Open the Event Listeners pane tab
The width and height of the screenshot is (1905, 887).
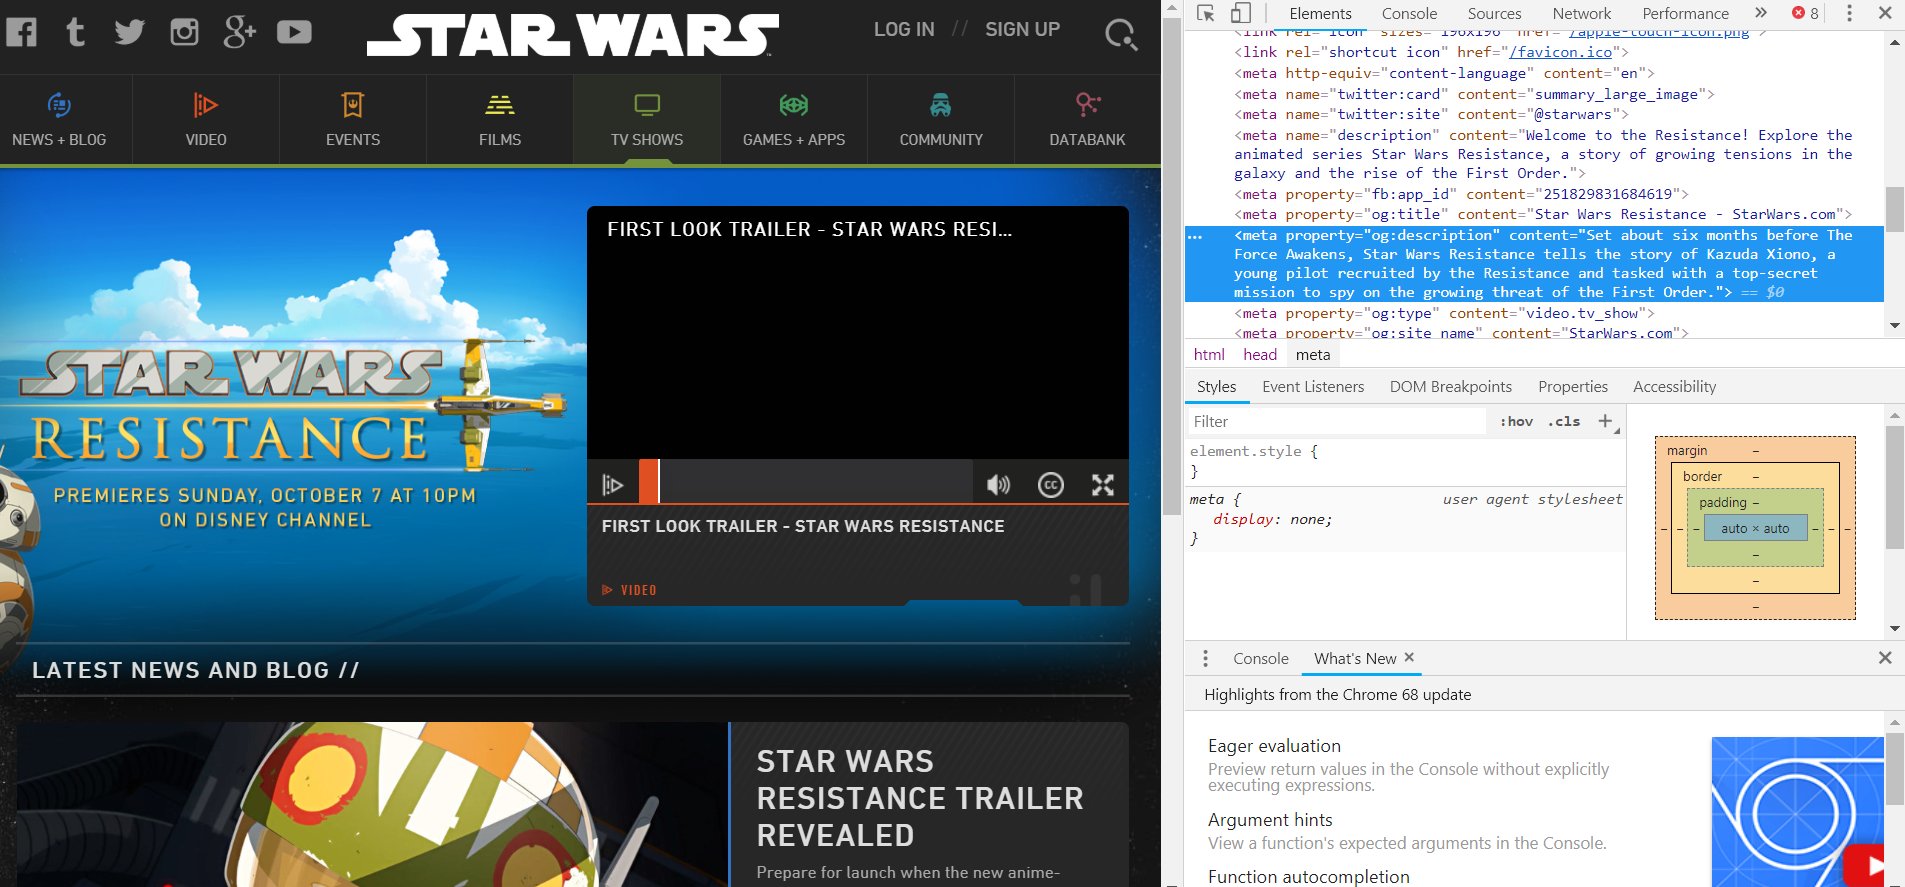[x=1313, y=387]
